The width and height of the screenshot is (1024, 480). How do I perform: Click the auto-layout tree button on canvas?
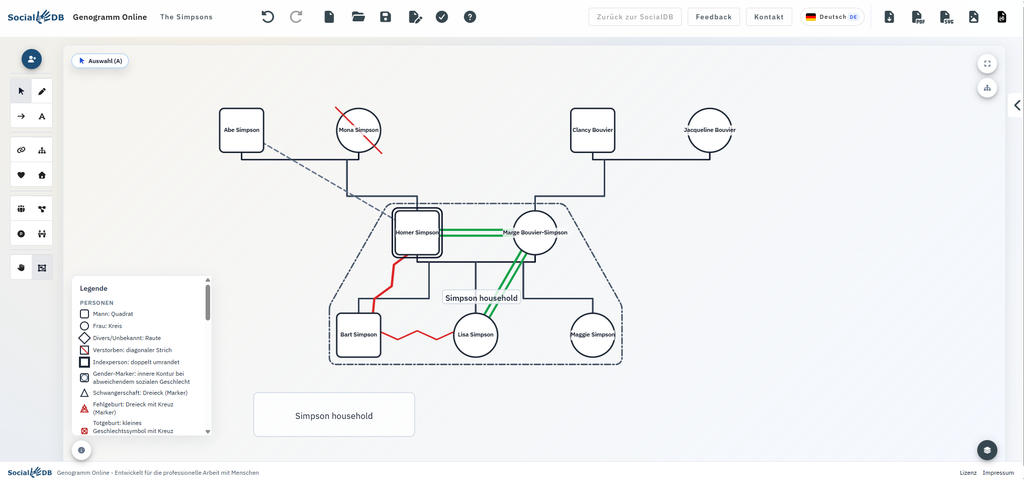coord(987,88)
